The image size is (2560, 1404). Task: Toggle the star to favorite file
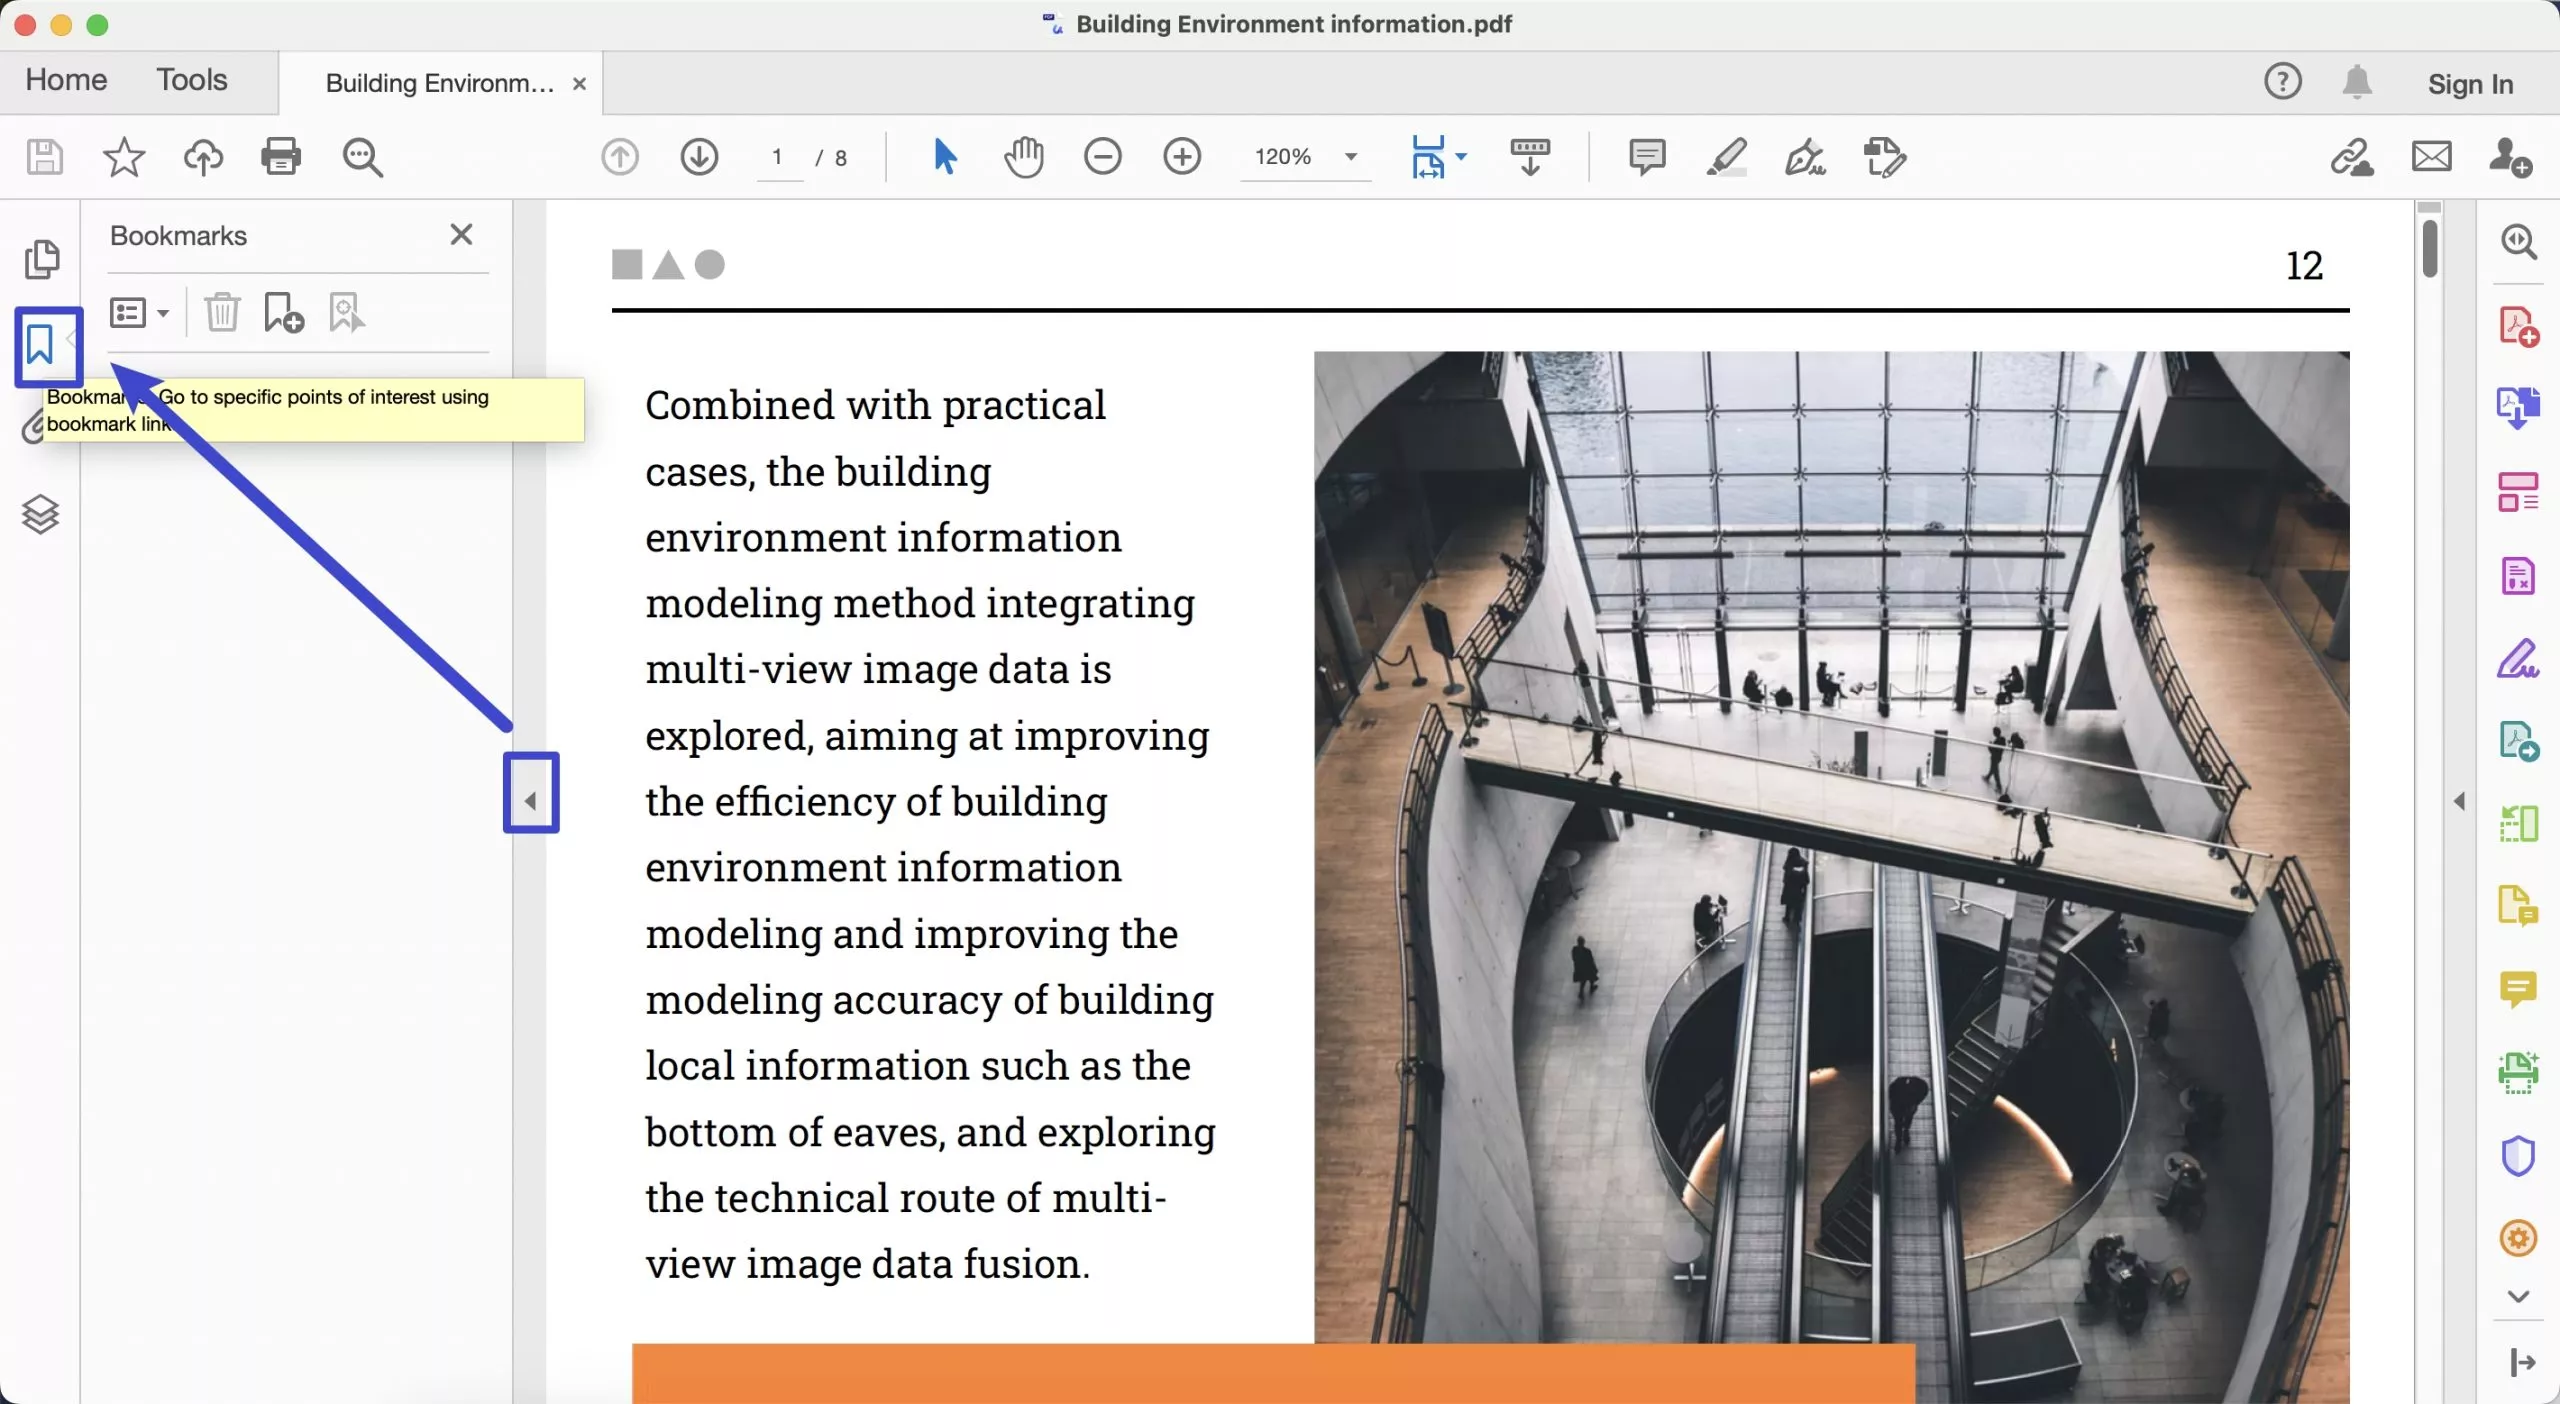(124, 157)
